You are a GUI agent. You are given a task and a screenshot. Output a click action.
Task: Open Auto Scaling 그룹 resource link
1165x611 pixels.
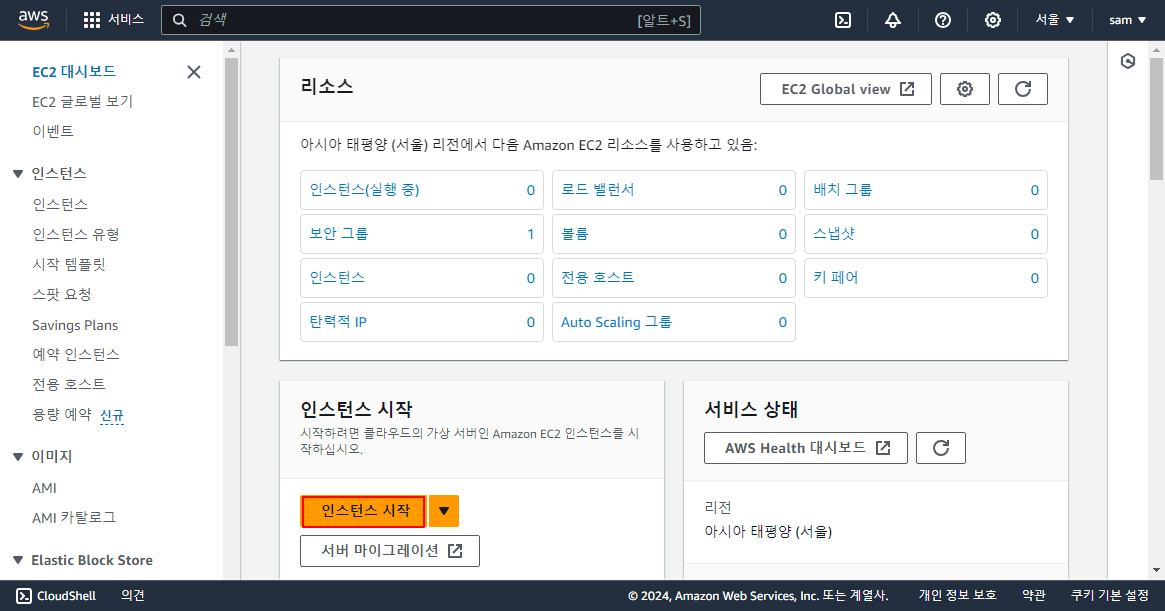coord(616,322)
